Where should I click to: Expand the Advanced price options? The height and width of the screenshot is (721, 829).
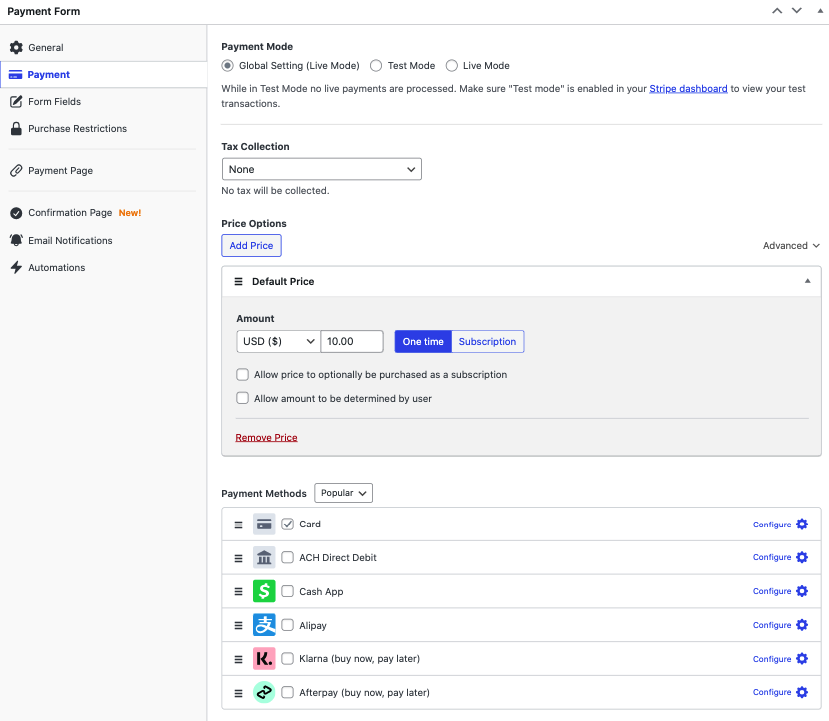click(791, 246)
